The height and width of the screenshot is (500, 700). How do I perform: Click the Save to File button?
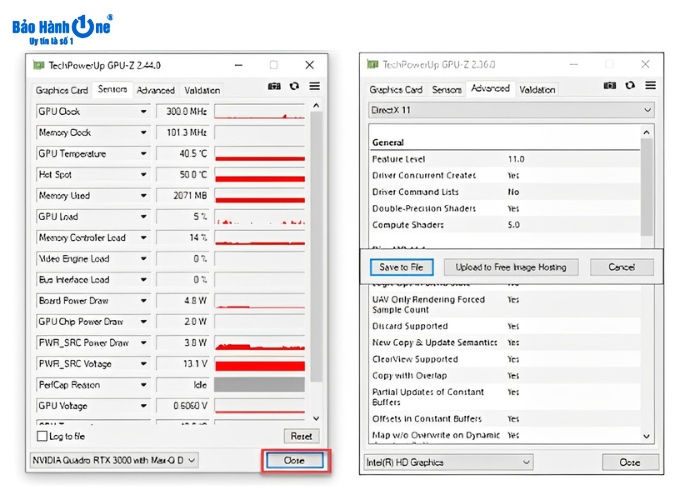click(x=401, y=267)
